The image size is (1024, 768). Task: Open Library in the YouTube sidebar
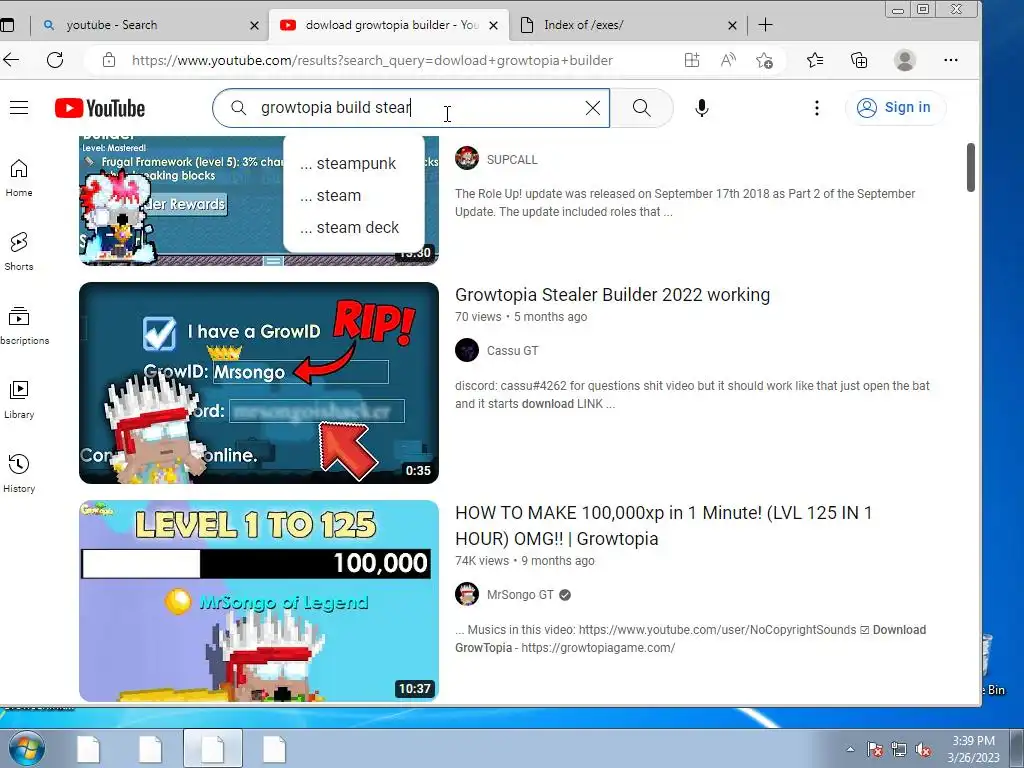[19, 399]
